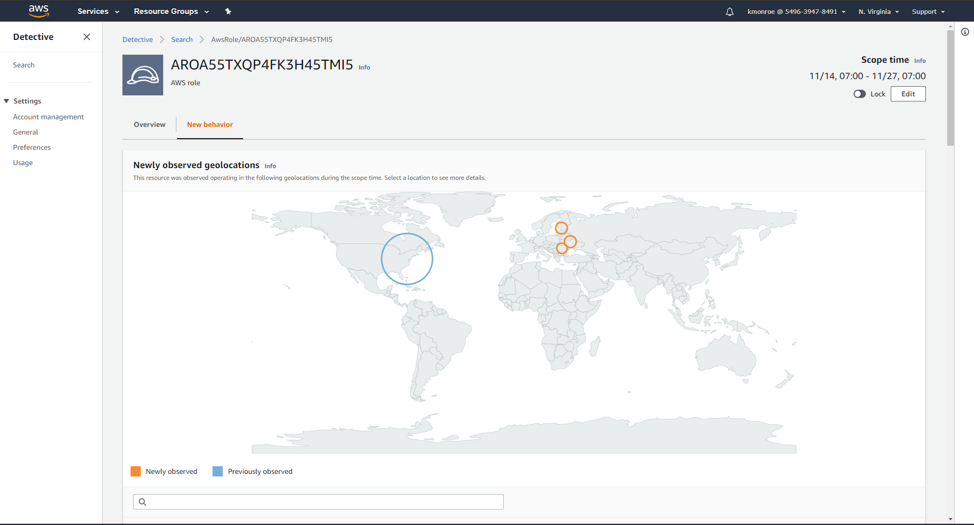The image size is (974, 525).
Task: Click the scrollbar down arrow
Action: coord(950,519)
